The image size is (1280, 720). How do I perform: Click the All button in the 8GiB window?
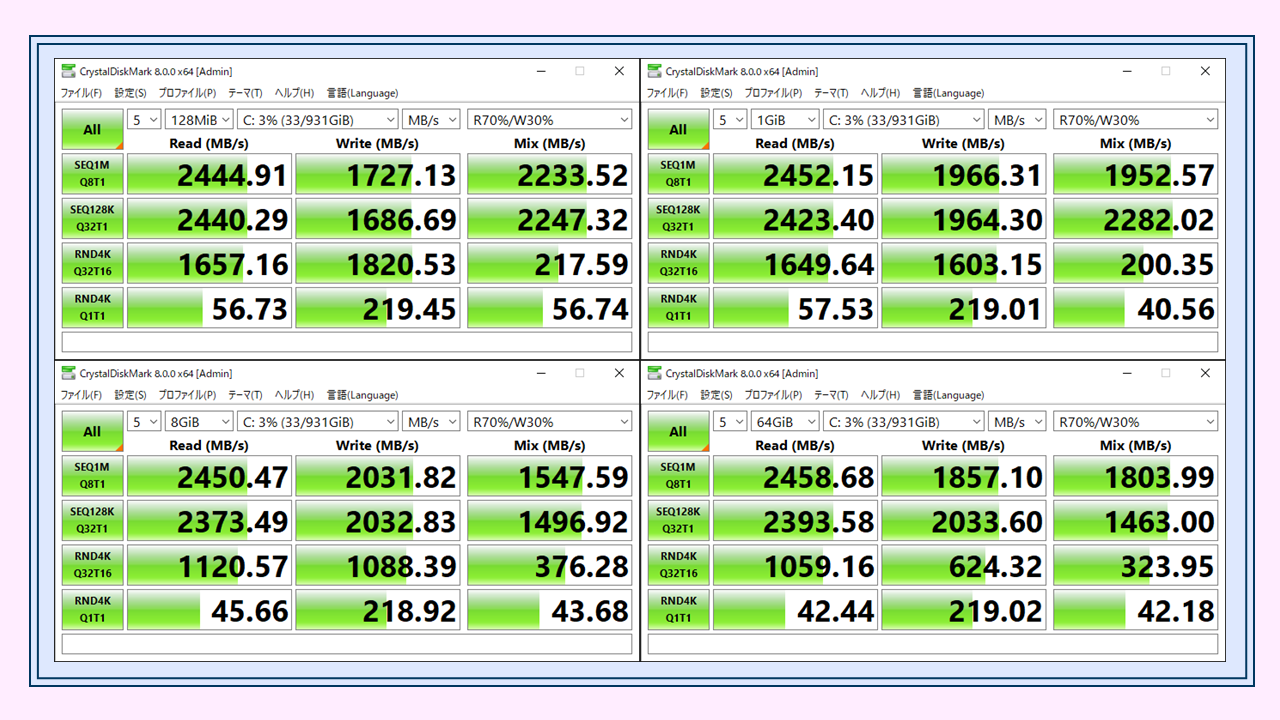[x=92, y=431]
